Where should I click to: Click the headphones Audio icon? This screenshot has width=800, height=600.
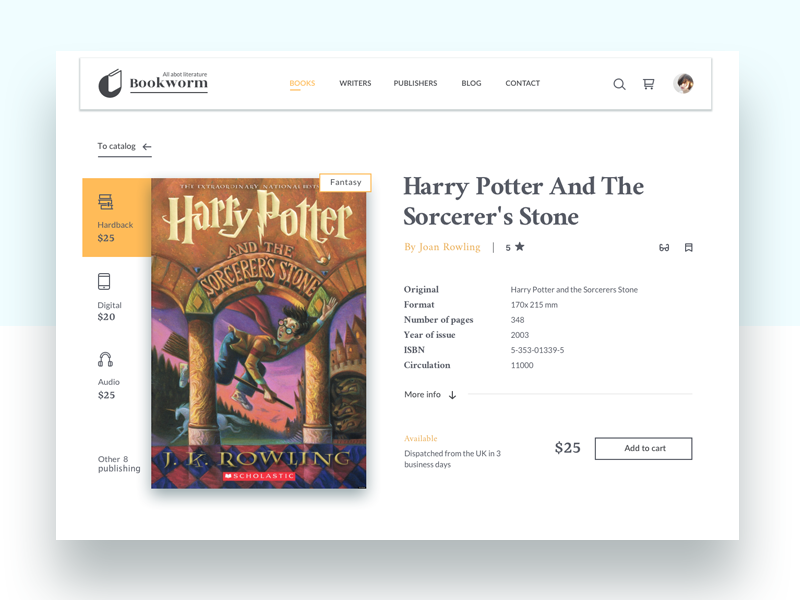[105, 360]
